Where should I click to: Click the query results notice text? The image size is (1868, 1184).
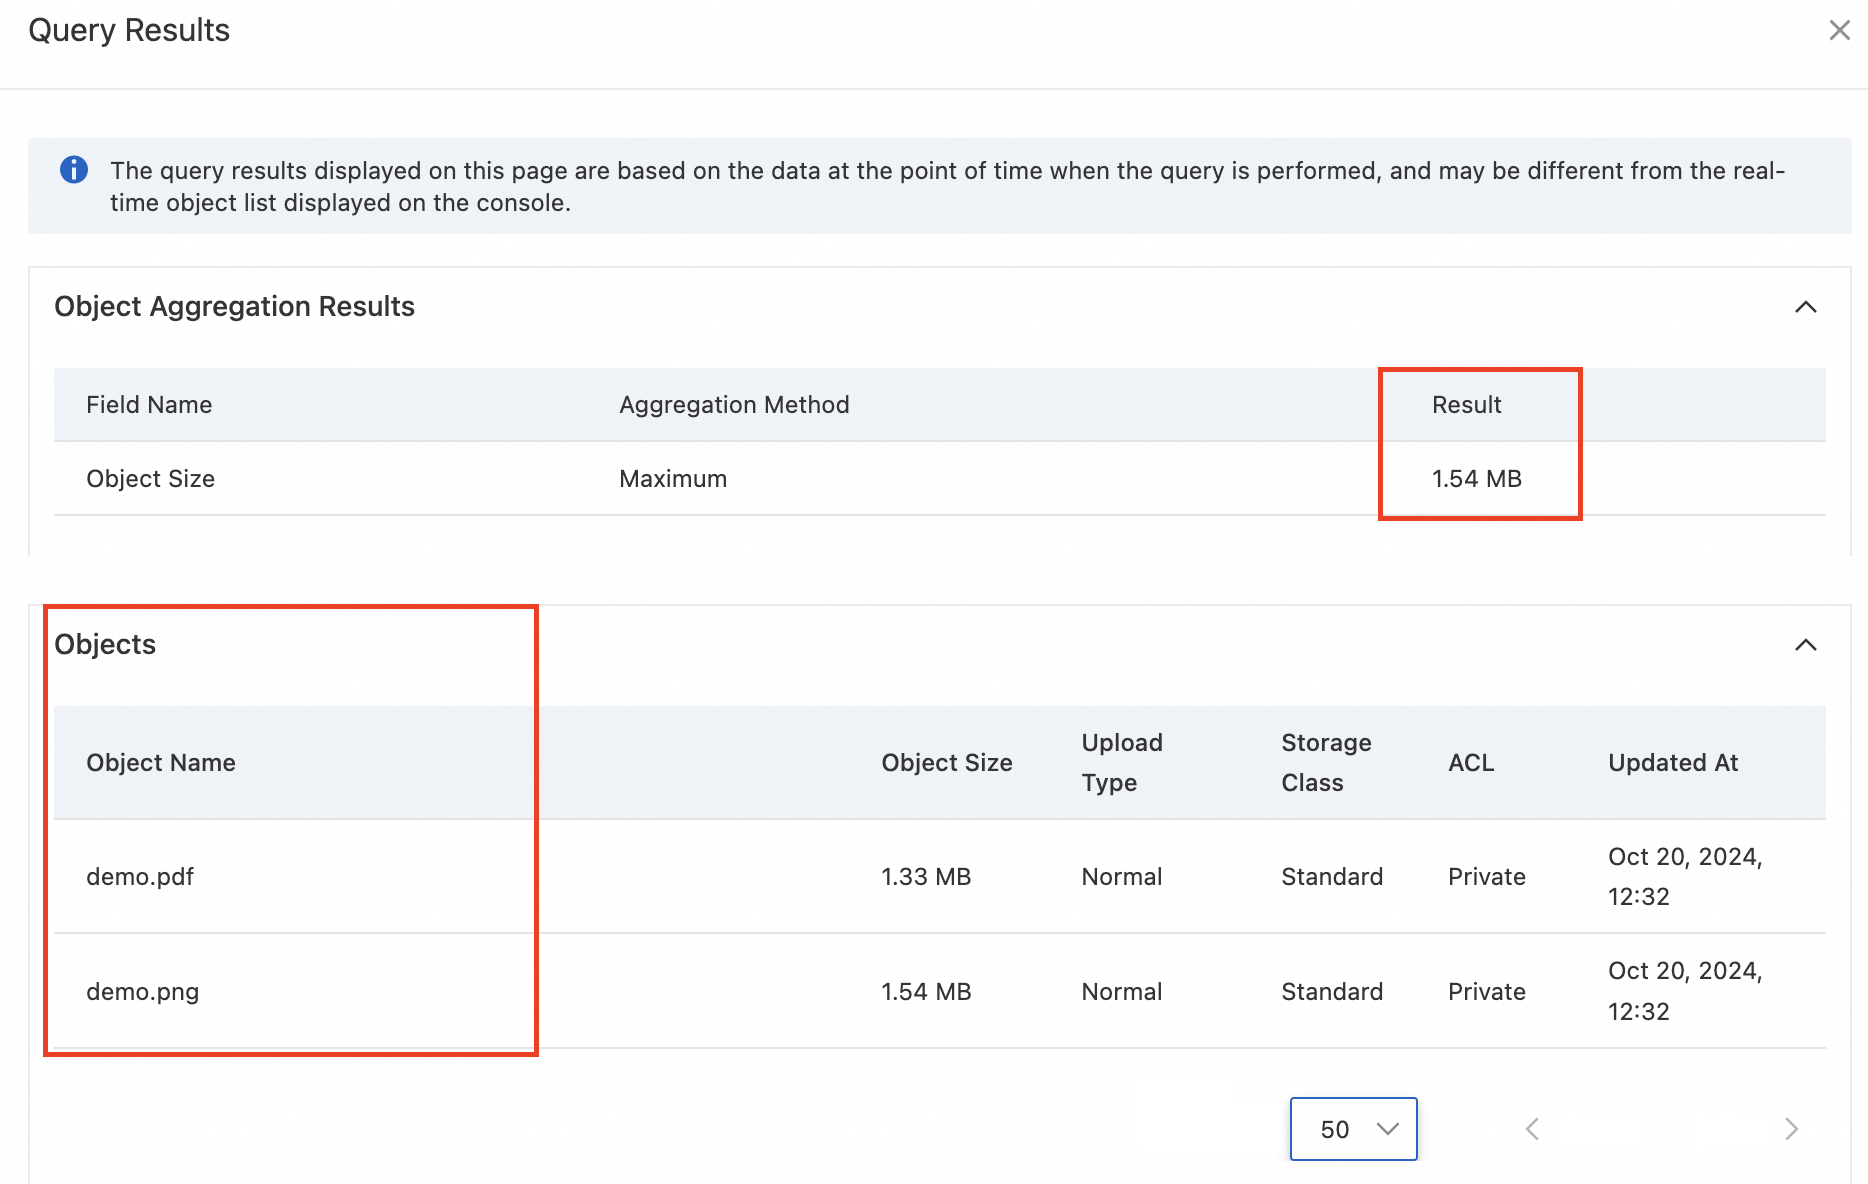tap(948, 187)
